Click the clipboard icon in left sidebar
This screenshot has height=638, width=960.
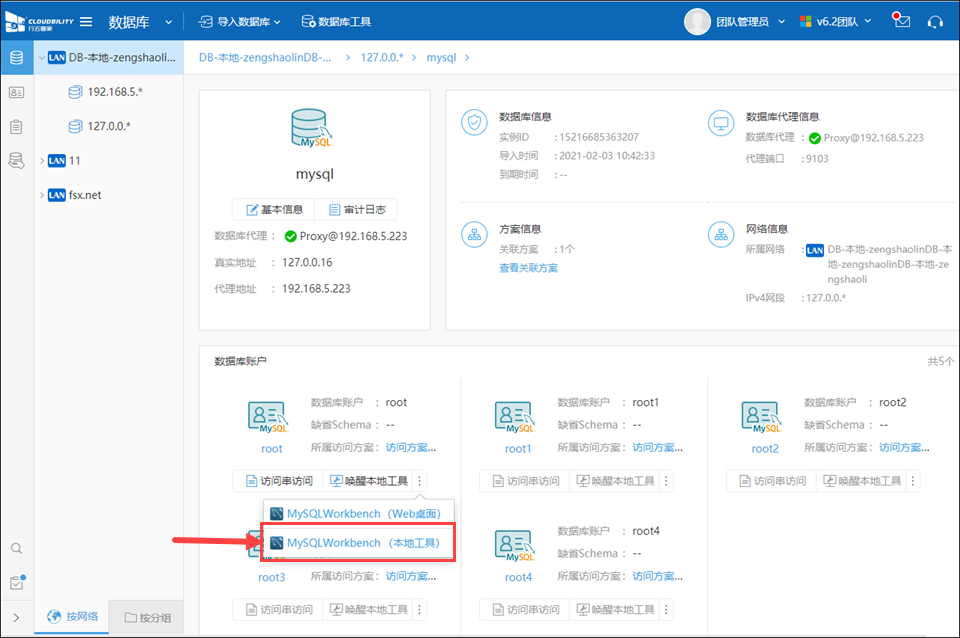pos(16,126)
